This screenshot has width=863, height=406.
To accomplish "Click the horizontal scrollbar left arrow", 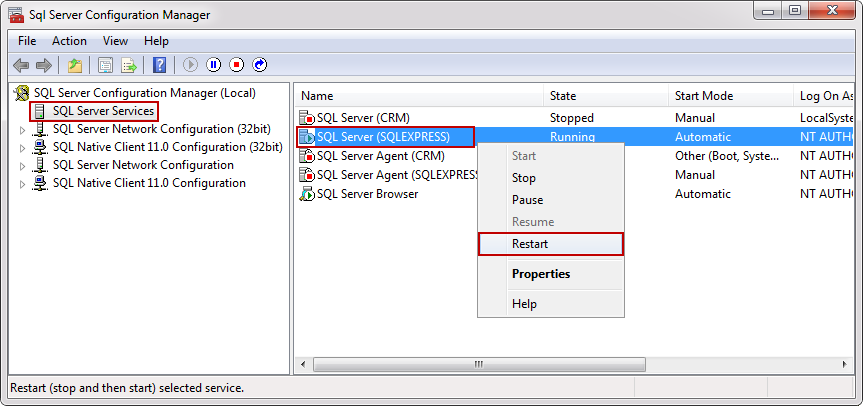I will pyautogui.click(x=303, y=364).
